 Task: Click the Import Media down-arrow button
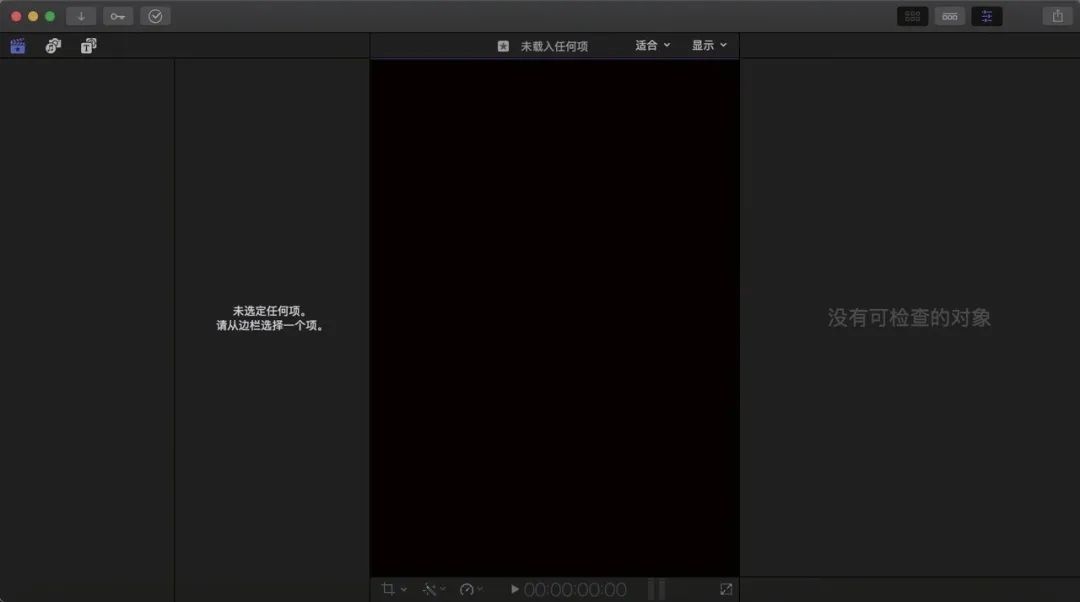[81, 16]
